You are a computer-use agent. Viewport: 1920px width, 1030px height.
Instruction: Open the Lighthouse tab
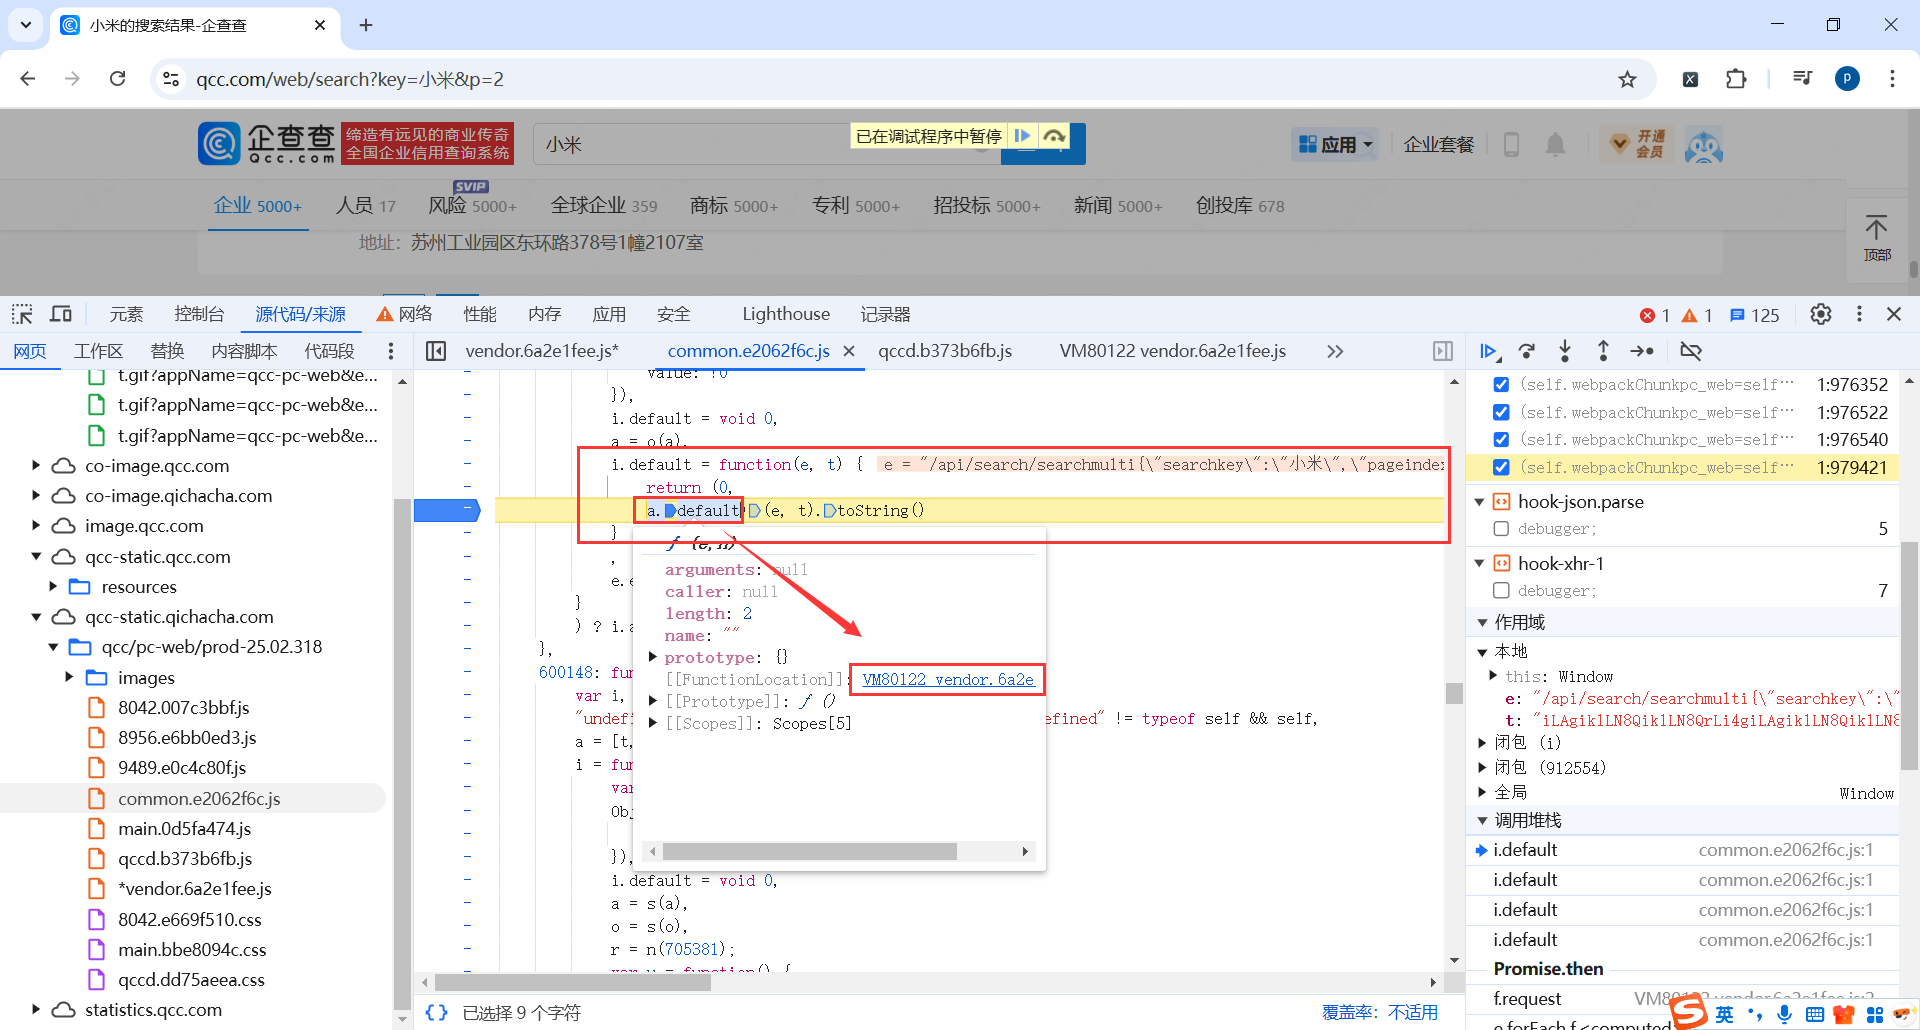(786, 315)
